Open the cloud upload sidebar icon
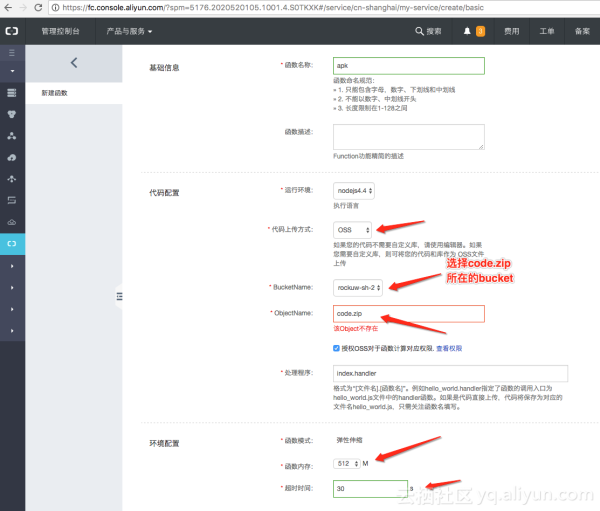The image size is (600, 511). 12,157
